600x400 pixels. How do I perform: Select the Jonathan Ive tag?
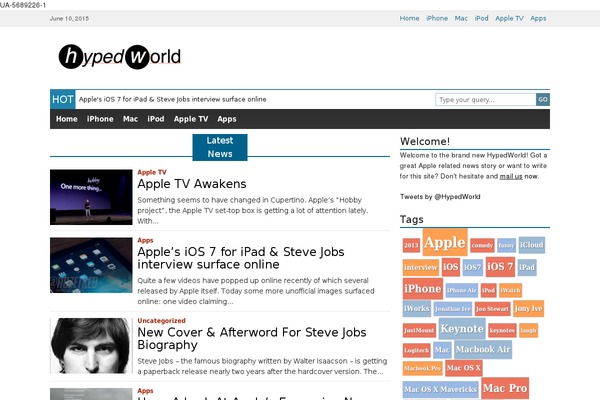[453, 309]
